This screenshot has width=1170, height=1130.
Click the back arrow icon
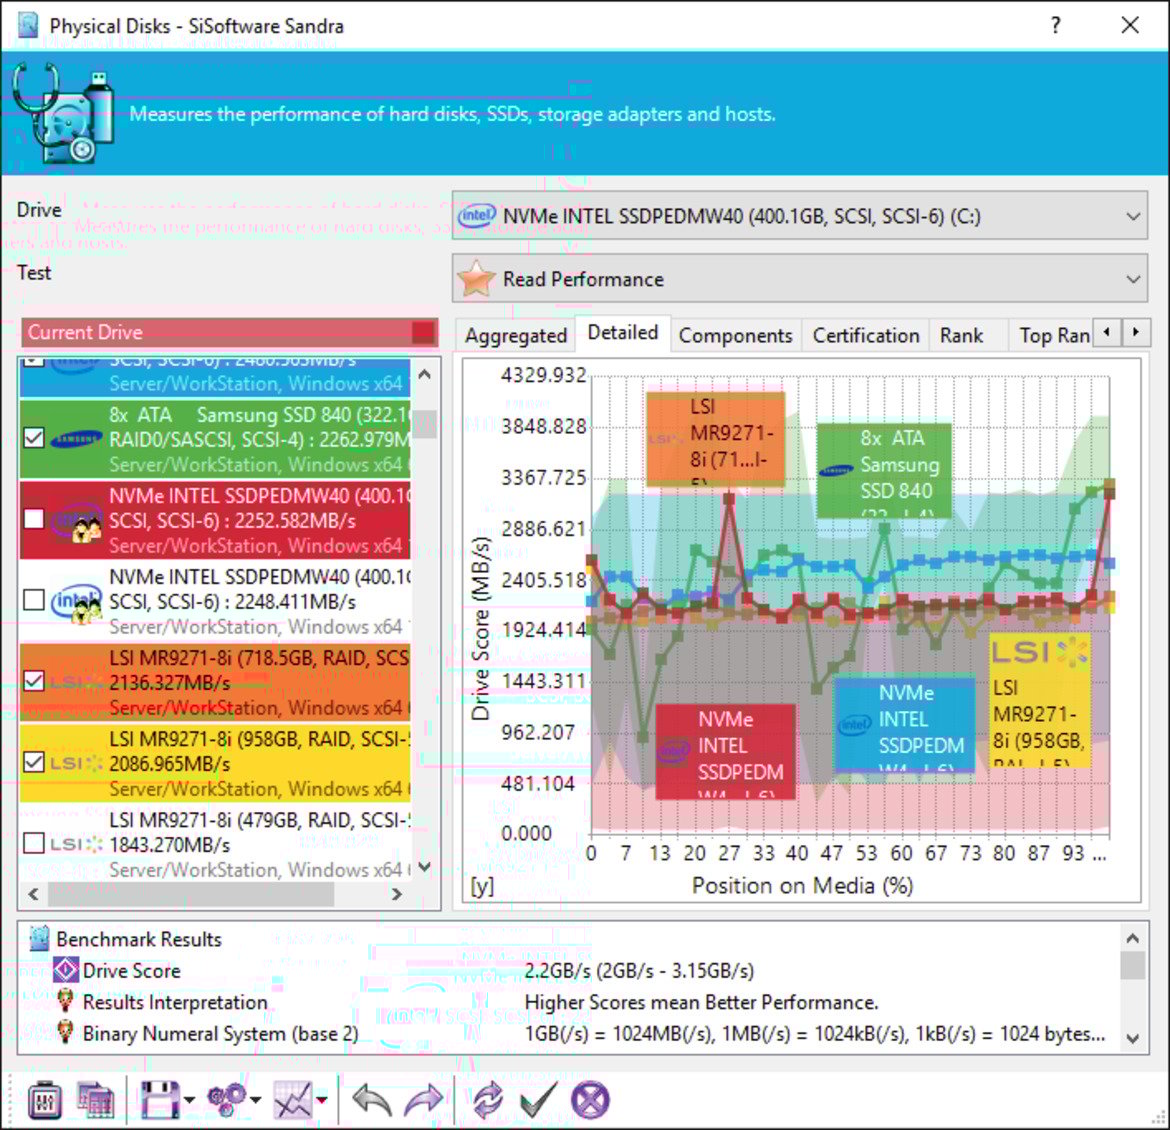(372, 1100)
